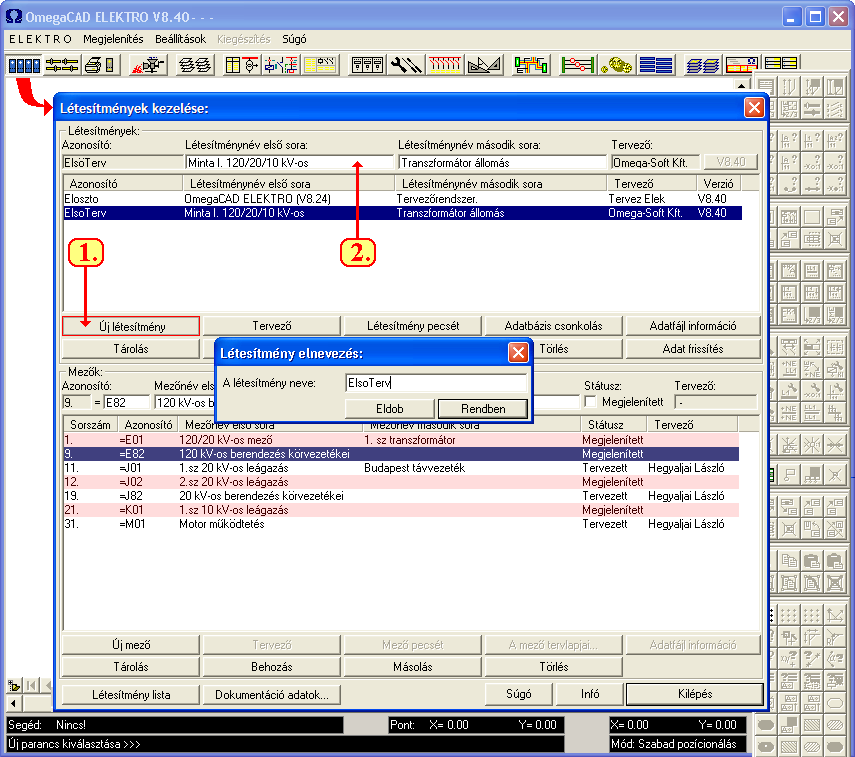This screenshot has width=855, height=757.
Task: Click the A létesítmény neve input field
Action: (436, 383)
